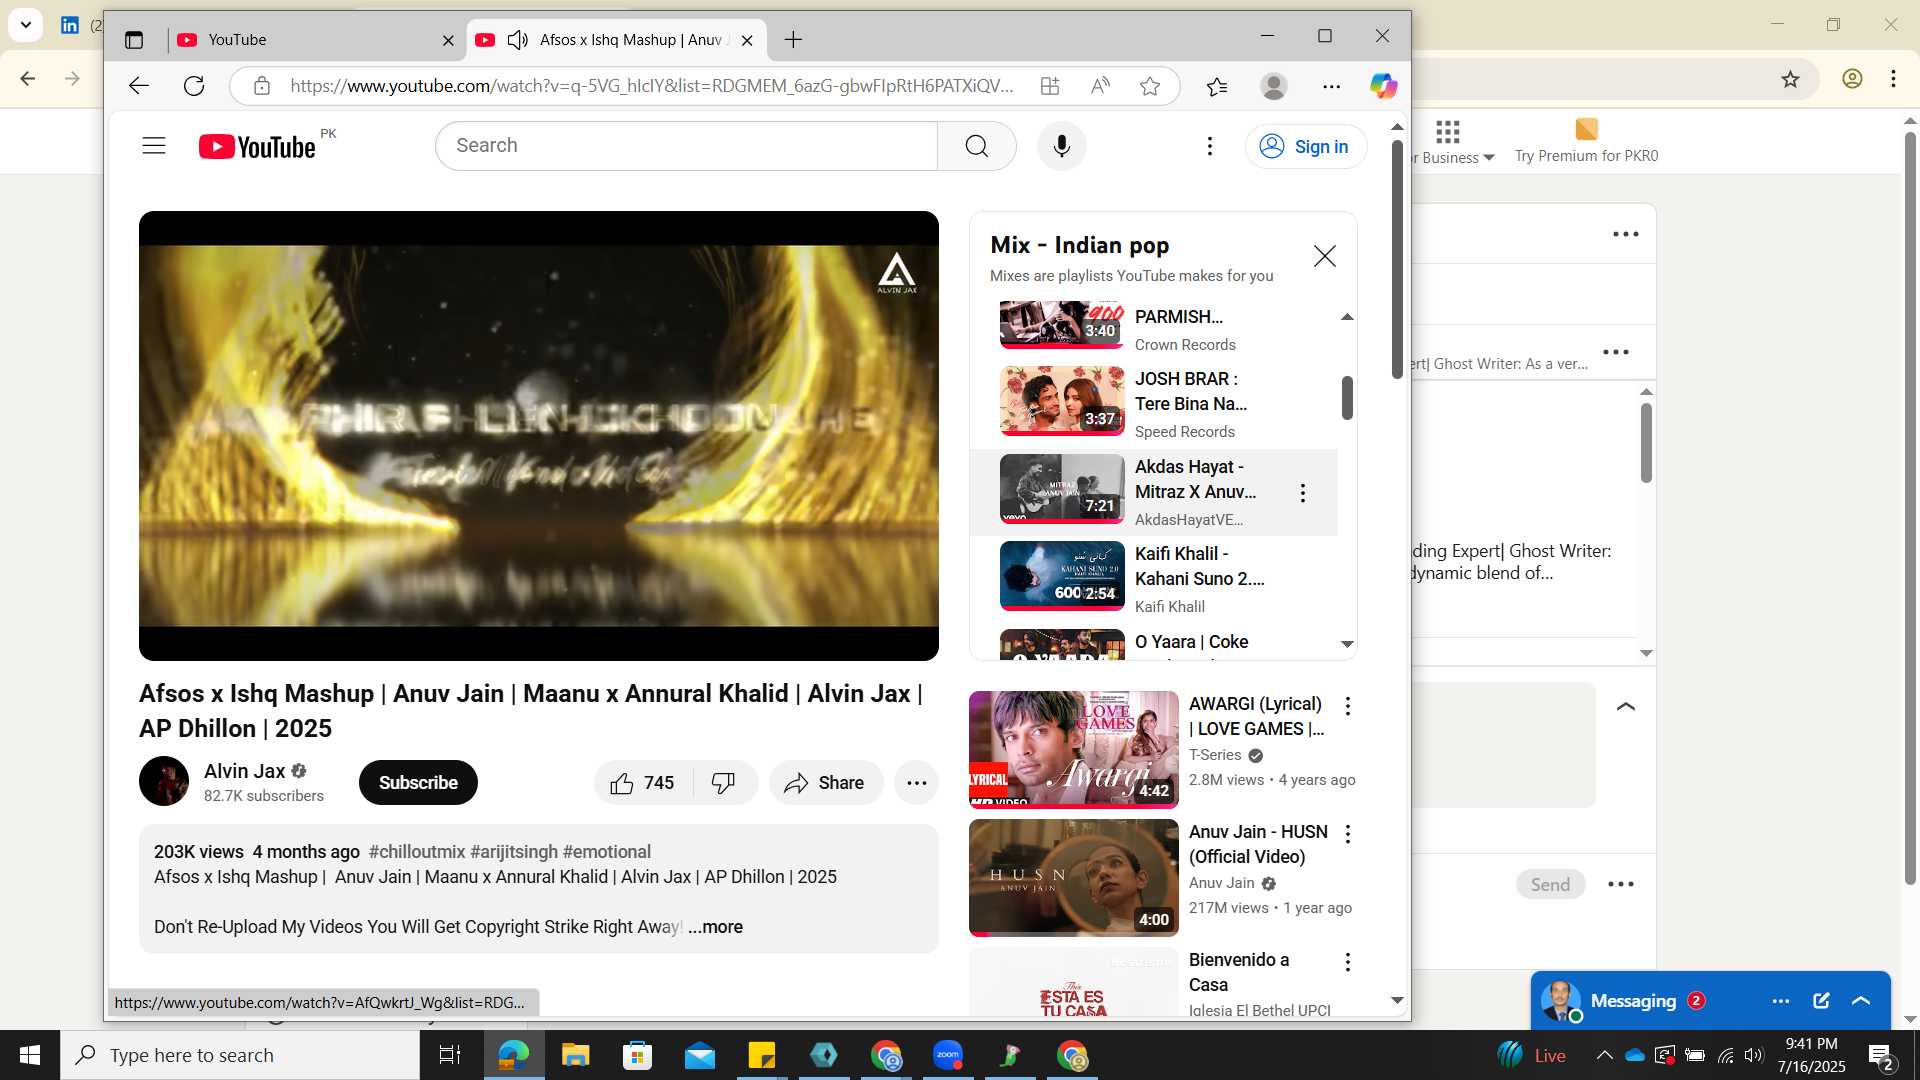
Task: Open options menu for AWARGI video
Action: 1347,706
